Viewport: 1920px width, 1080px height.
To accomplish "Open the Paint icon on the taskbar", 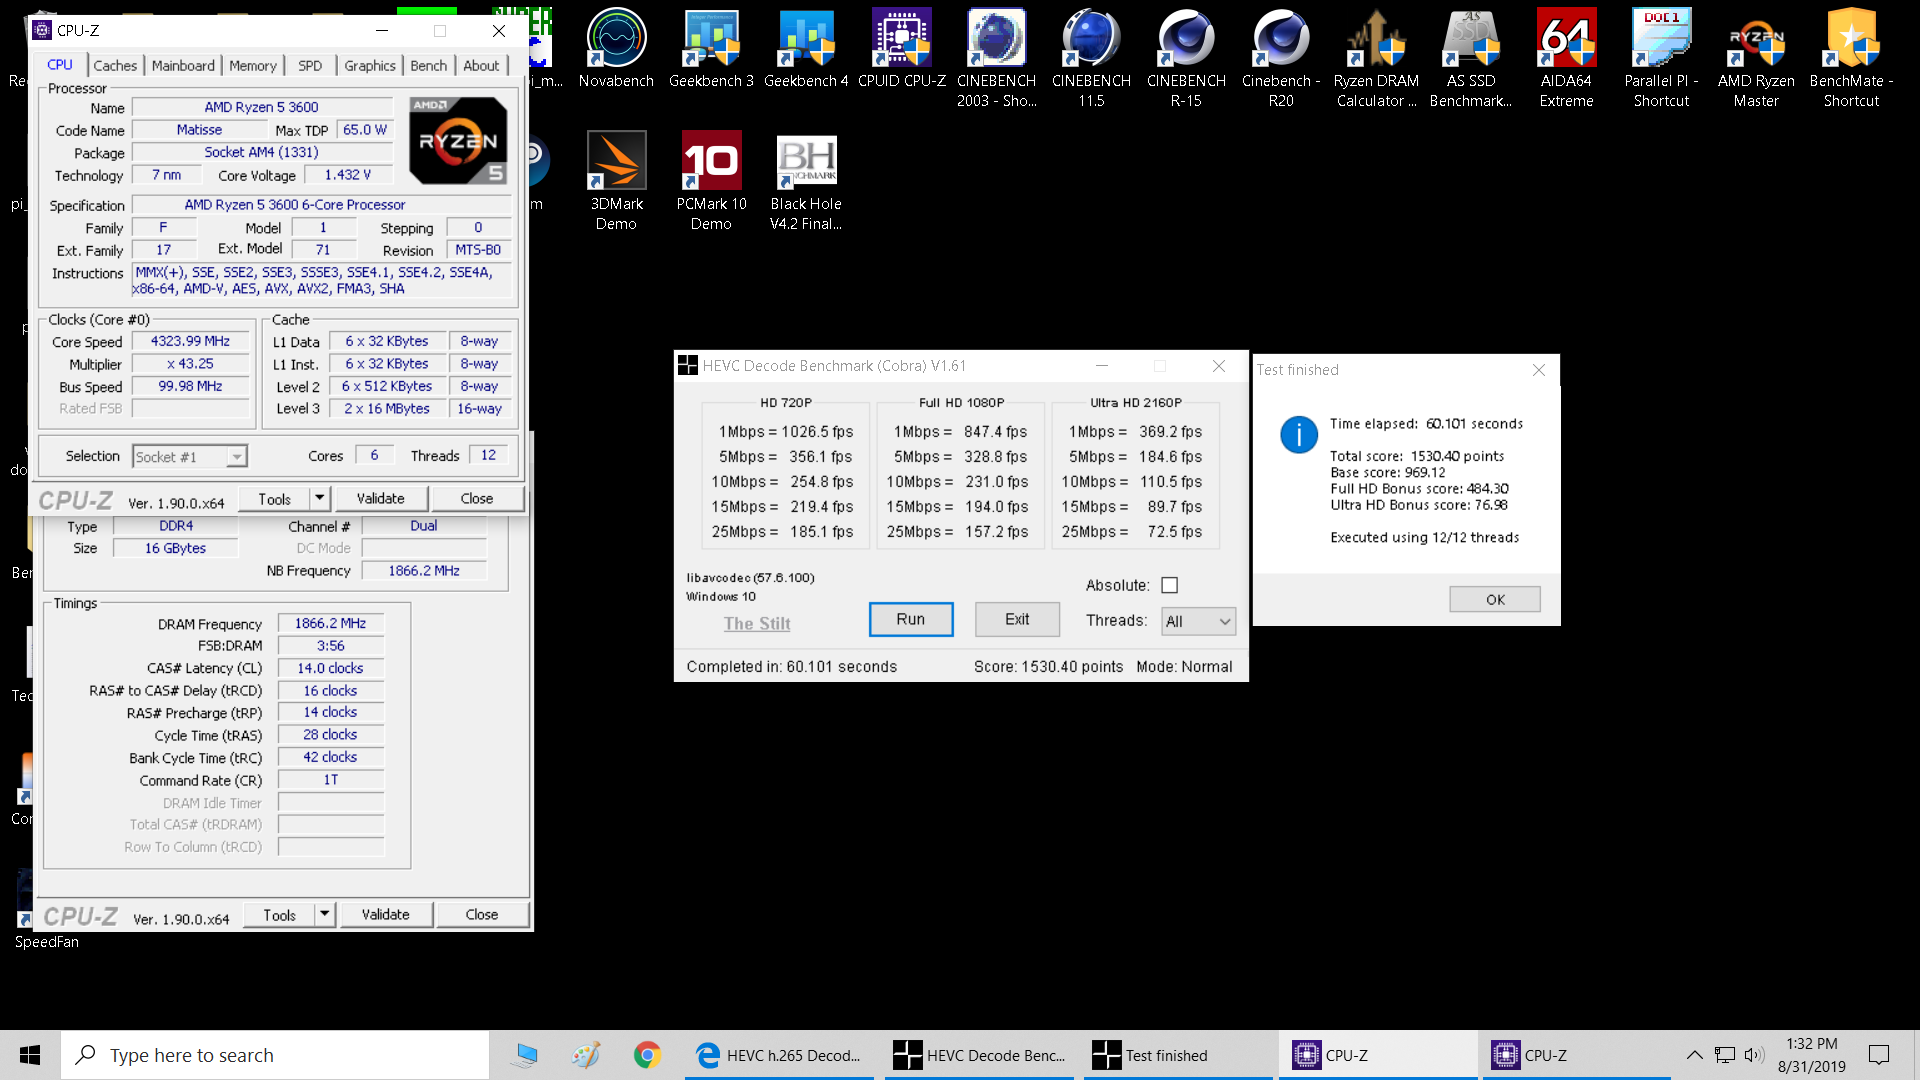I will 586,1055.
